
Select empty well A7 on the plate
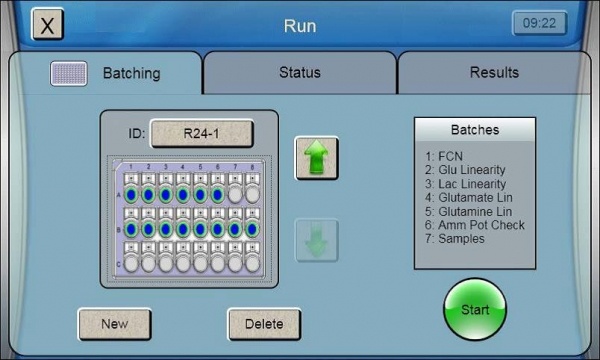235,195
